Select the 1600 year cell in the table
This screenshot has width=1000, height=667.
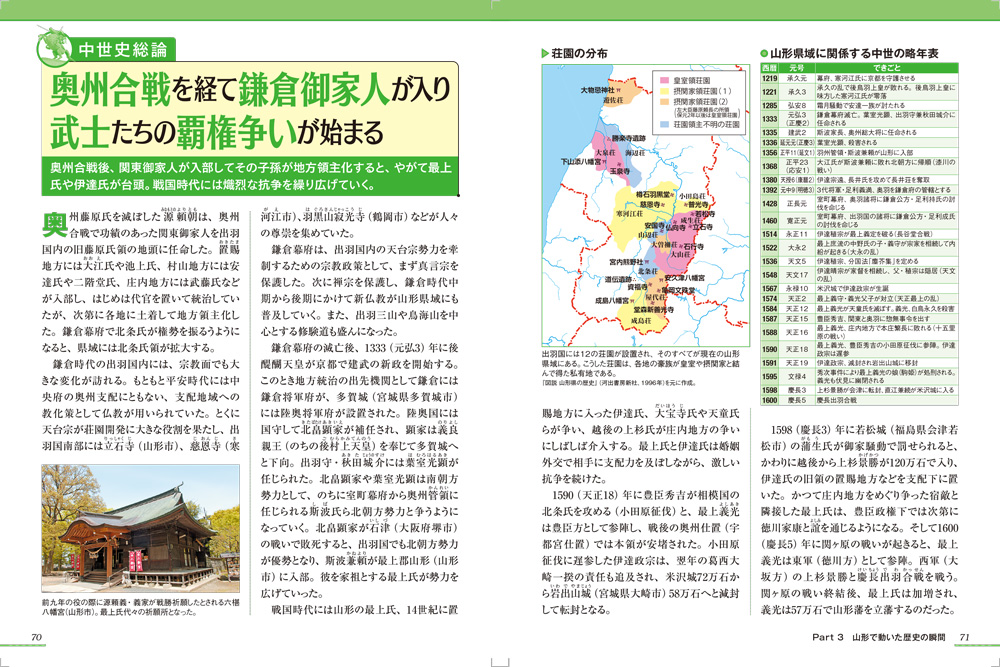(770, 400)
